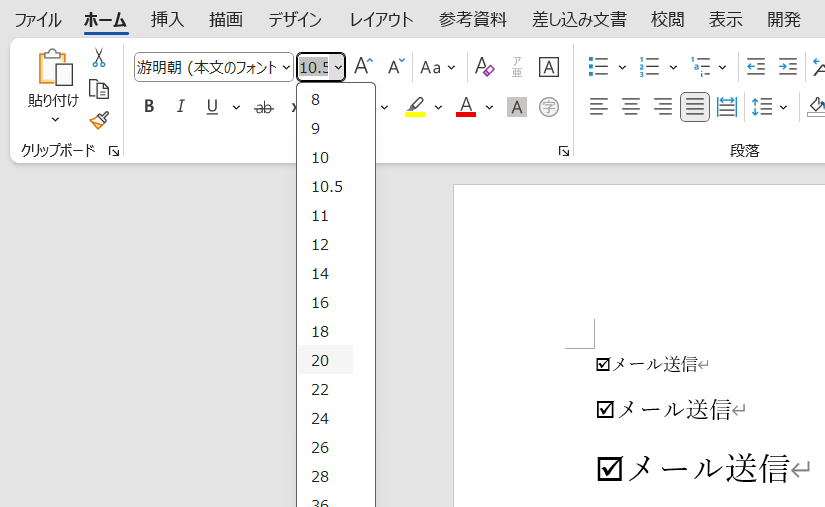Toggle Underline formatting
825x507 pixels.
click(x=212, y=107)
